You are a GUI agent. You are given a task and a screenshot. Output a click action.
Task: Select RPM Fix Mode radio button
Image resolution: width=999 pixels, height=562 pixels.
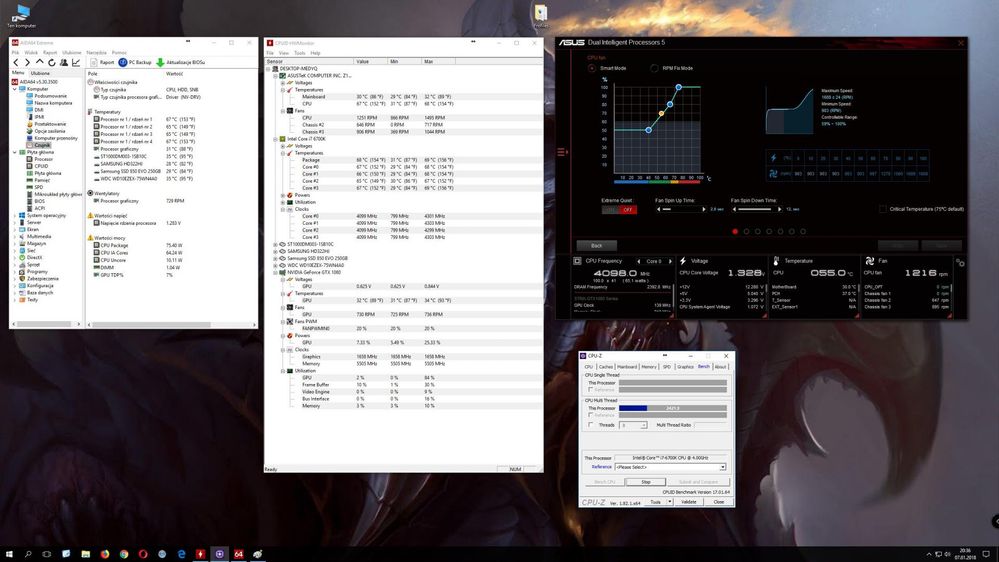(x=654, y=68)
